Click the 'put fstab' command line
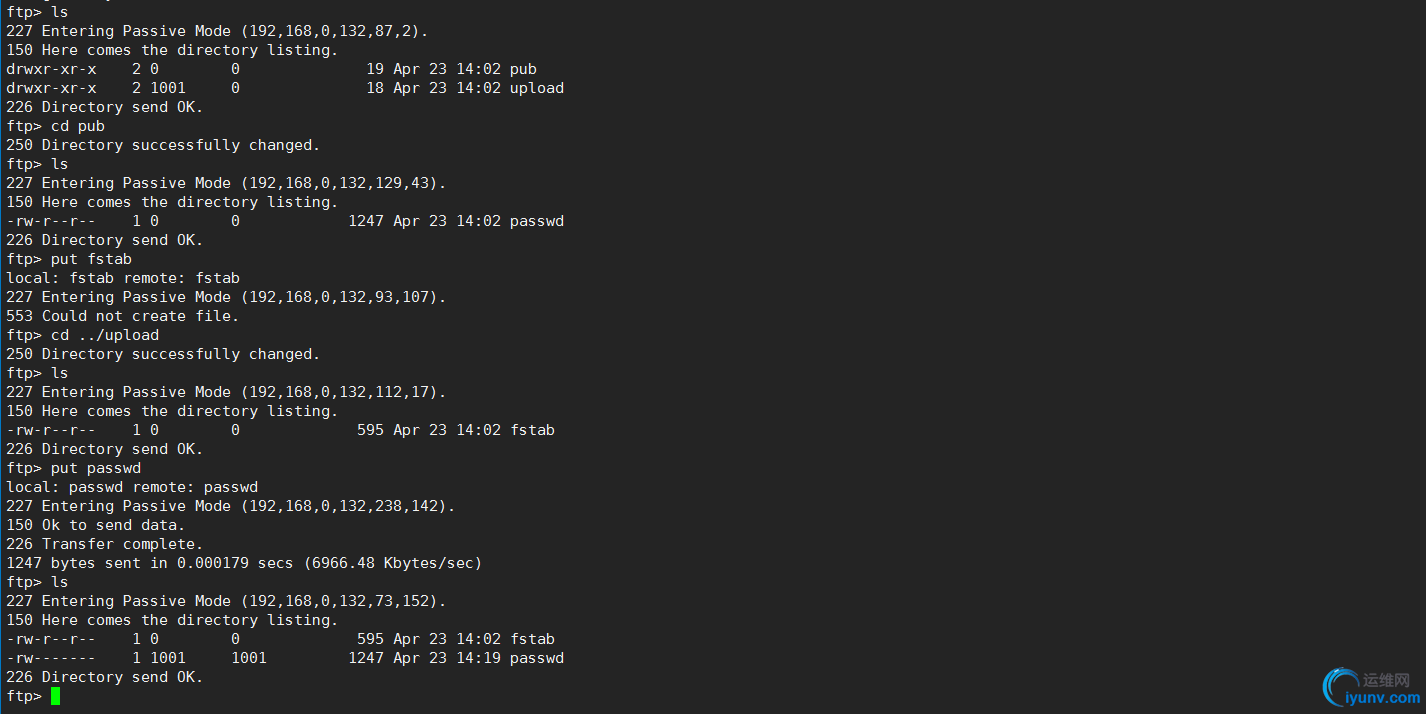1426x714 pixels. (69, 259)
